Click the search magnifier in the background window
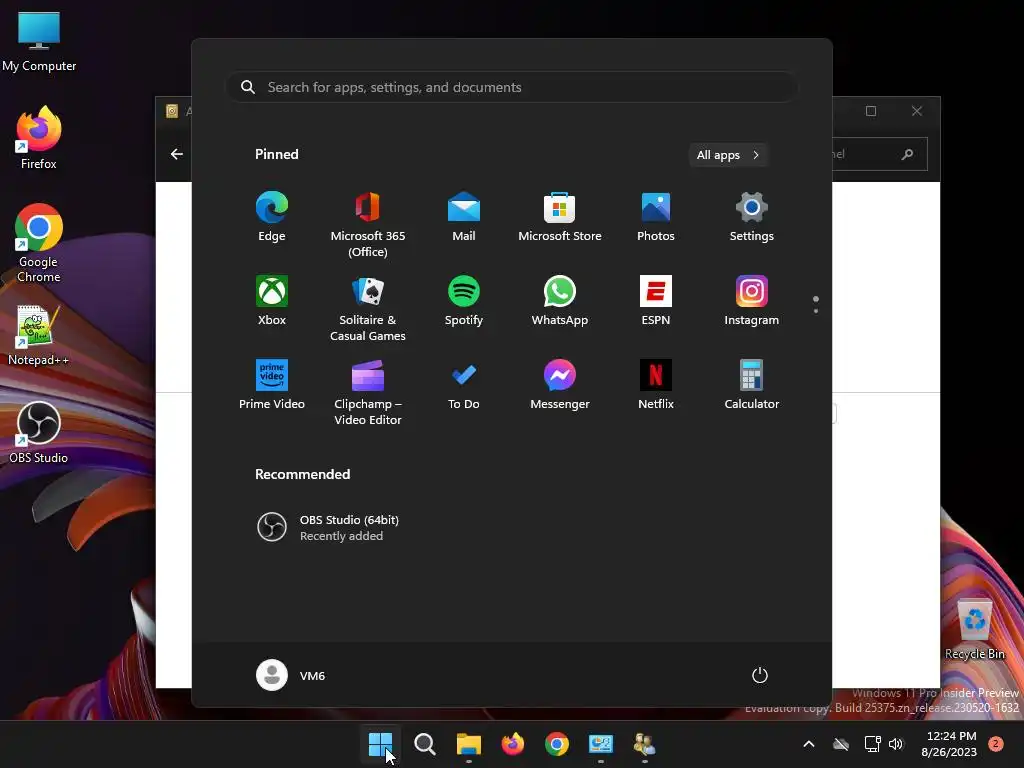This screenshot has width=1024, height=768. pyautogui.click(x=907, y=154)
